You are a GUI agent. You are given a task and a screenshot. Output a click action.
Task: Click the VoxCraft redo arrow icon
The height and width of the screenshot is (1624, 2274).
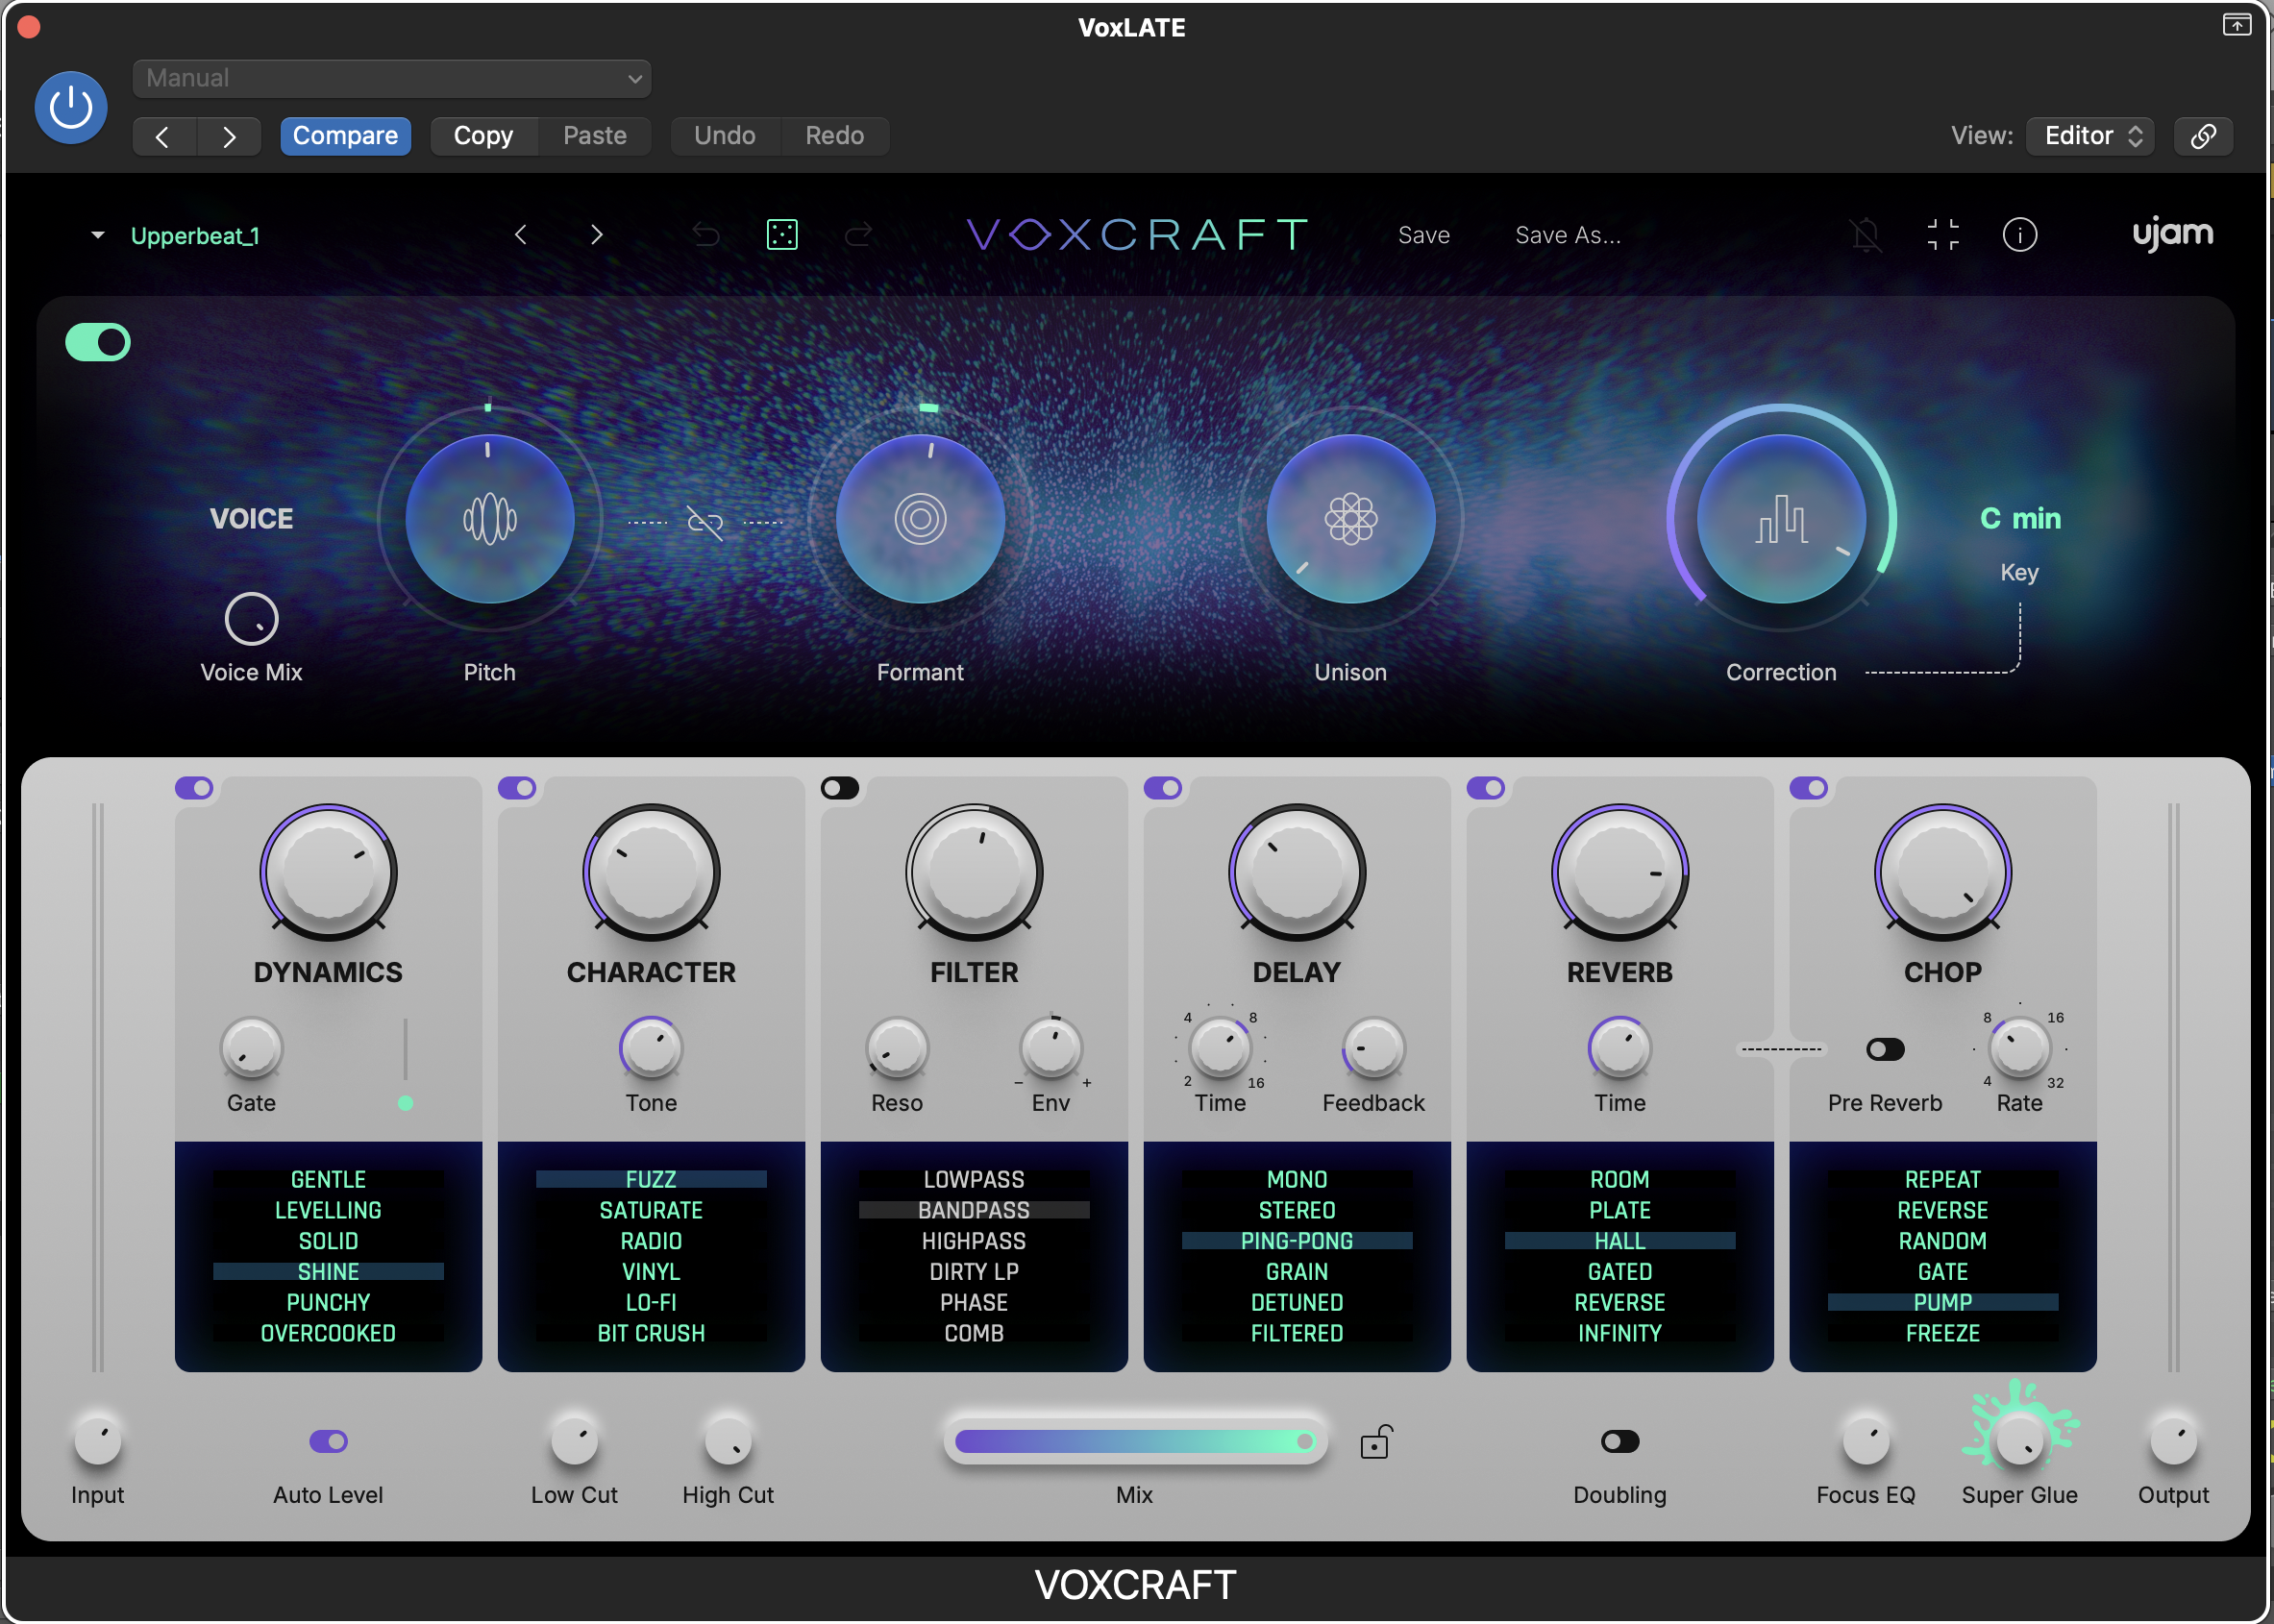click(858, 235)
